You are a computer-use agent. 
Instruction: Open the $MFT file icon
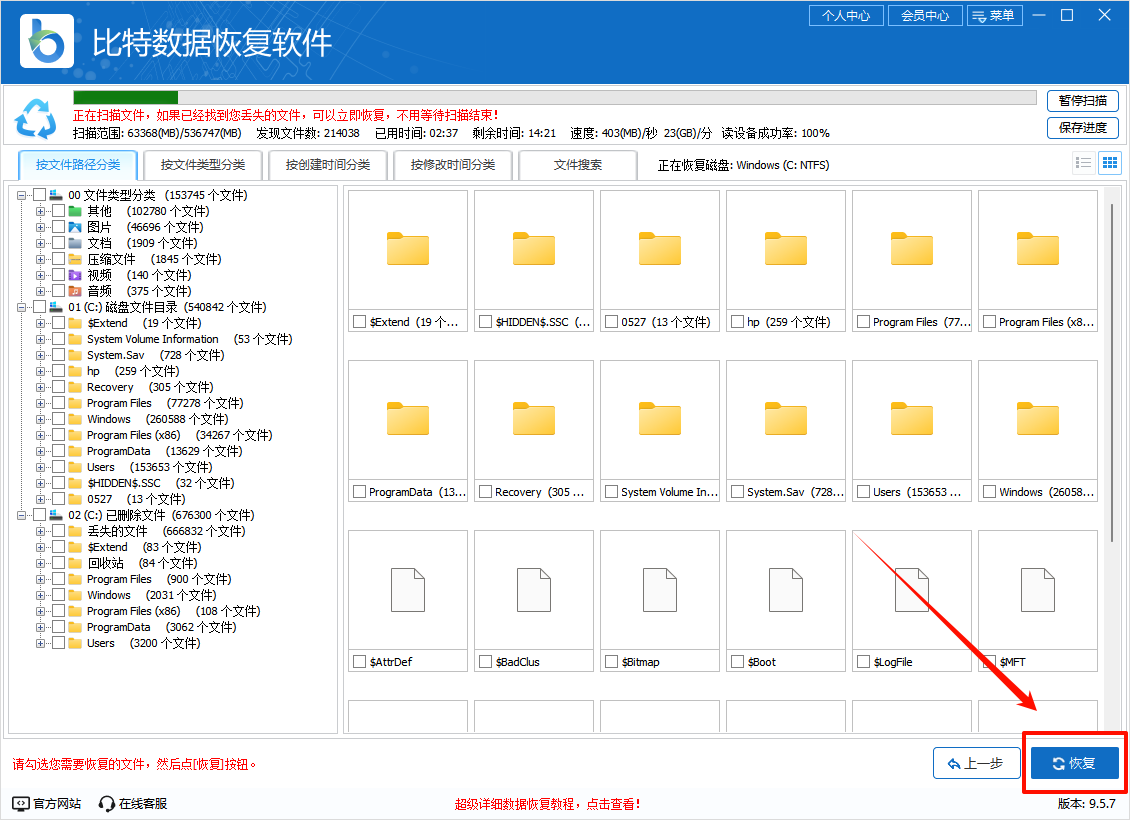pos(1037,591)
